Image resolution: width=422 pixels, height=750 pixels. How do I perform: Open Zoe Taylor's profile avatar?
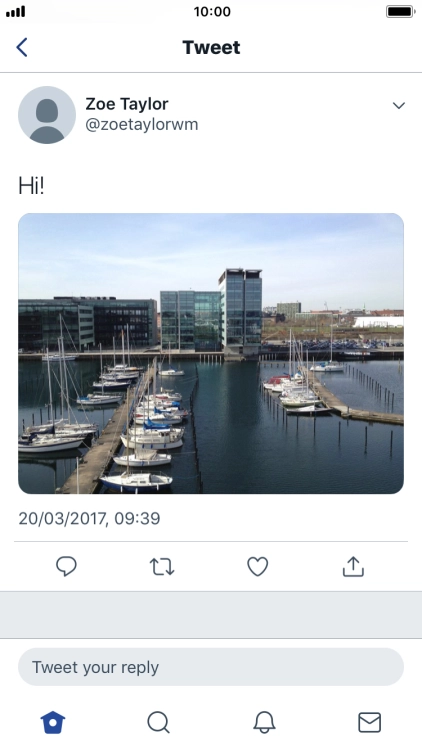47,115
